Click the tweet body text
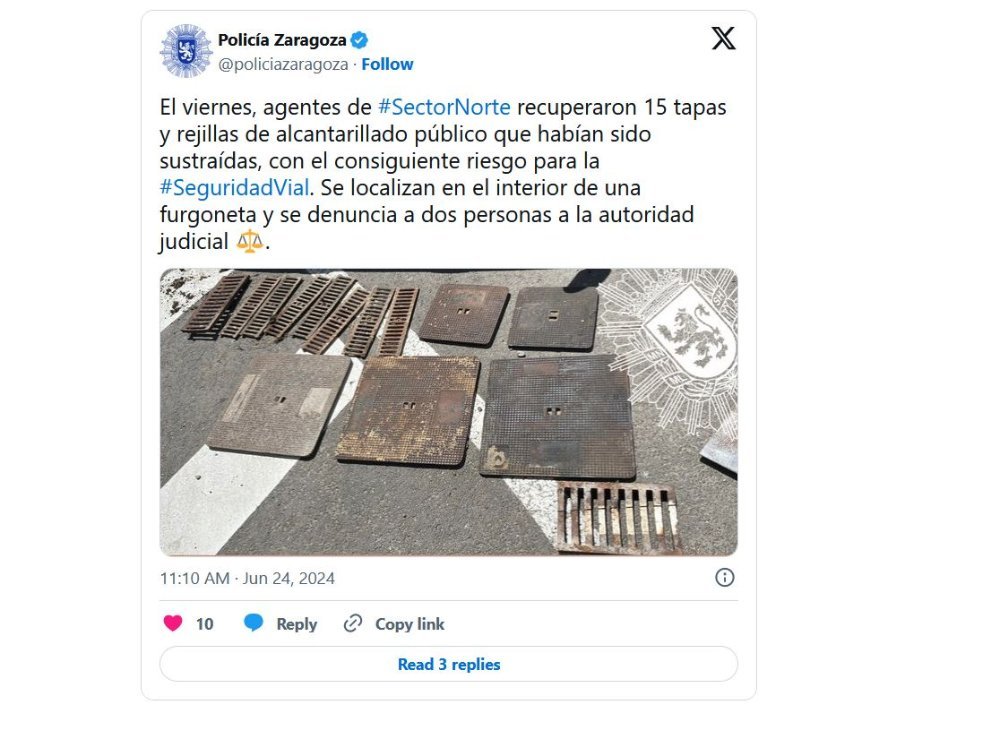Viewport: 1000px width, 739px height. pyautogui.click(x=443, y=174)
